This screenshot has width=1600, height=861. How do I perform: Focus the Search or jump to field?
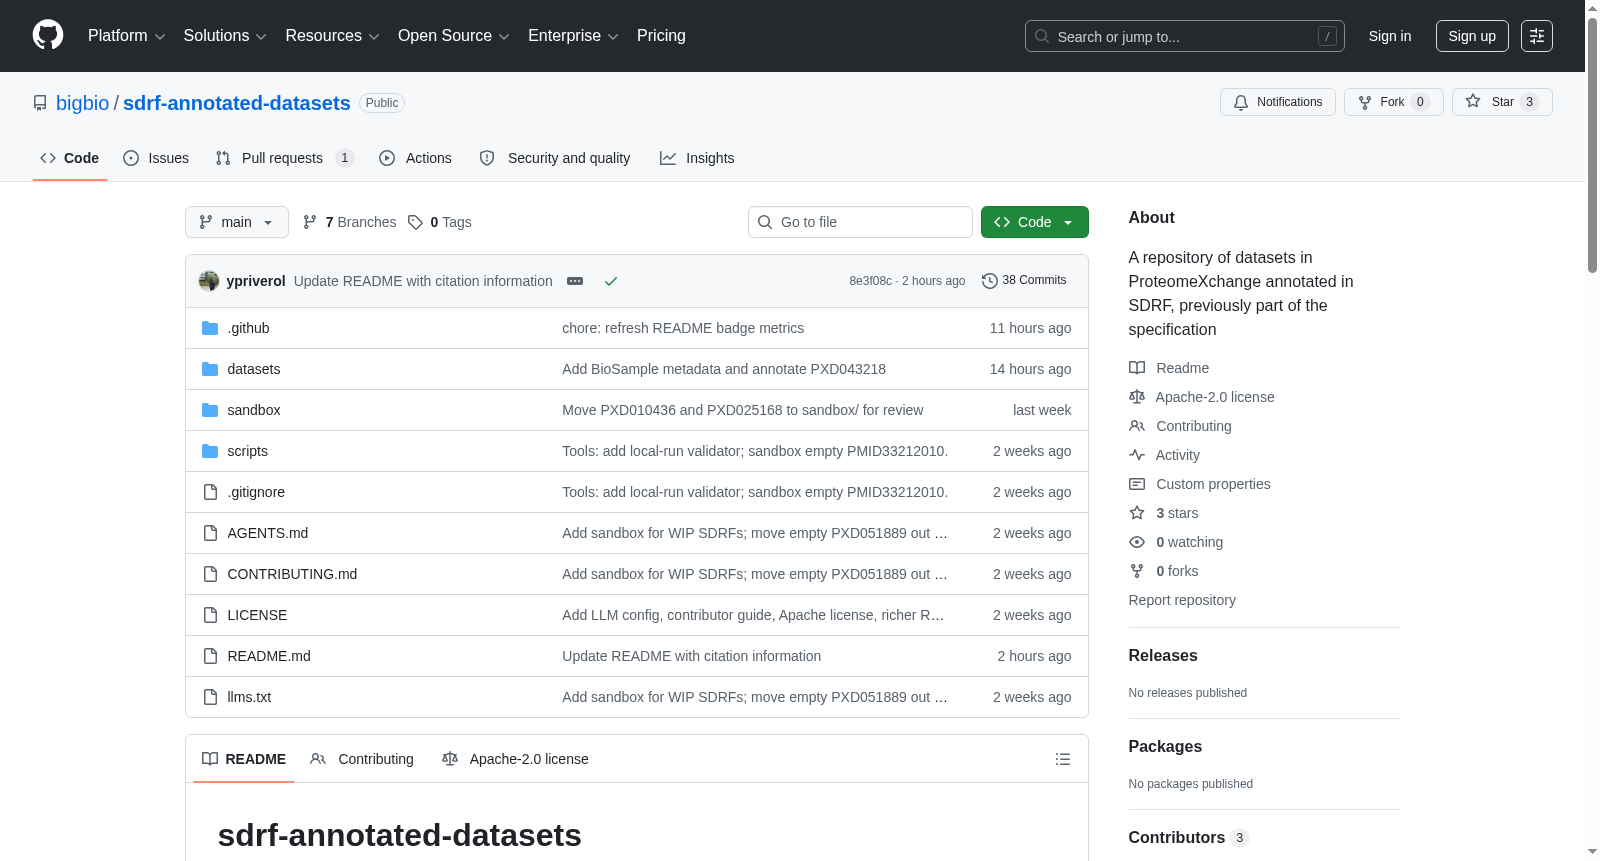pyautogui.click(x=1185, y=36)
